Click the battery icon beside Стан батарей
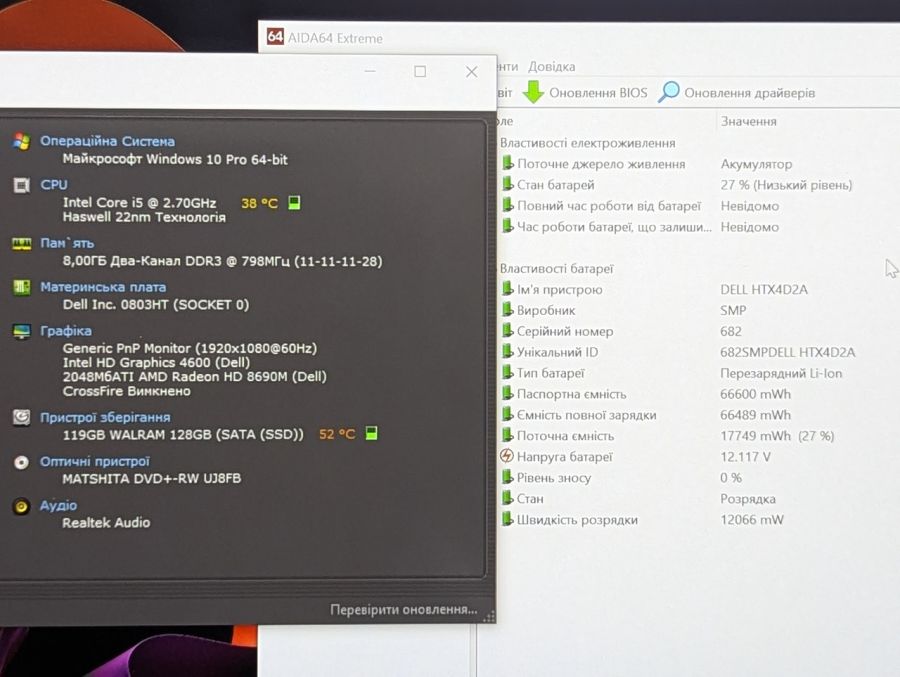900x677 pixels. pyautogui.click(x=507, y=184)
